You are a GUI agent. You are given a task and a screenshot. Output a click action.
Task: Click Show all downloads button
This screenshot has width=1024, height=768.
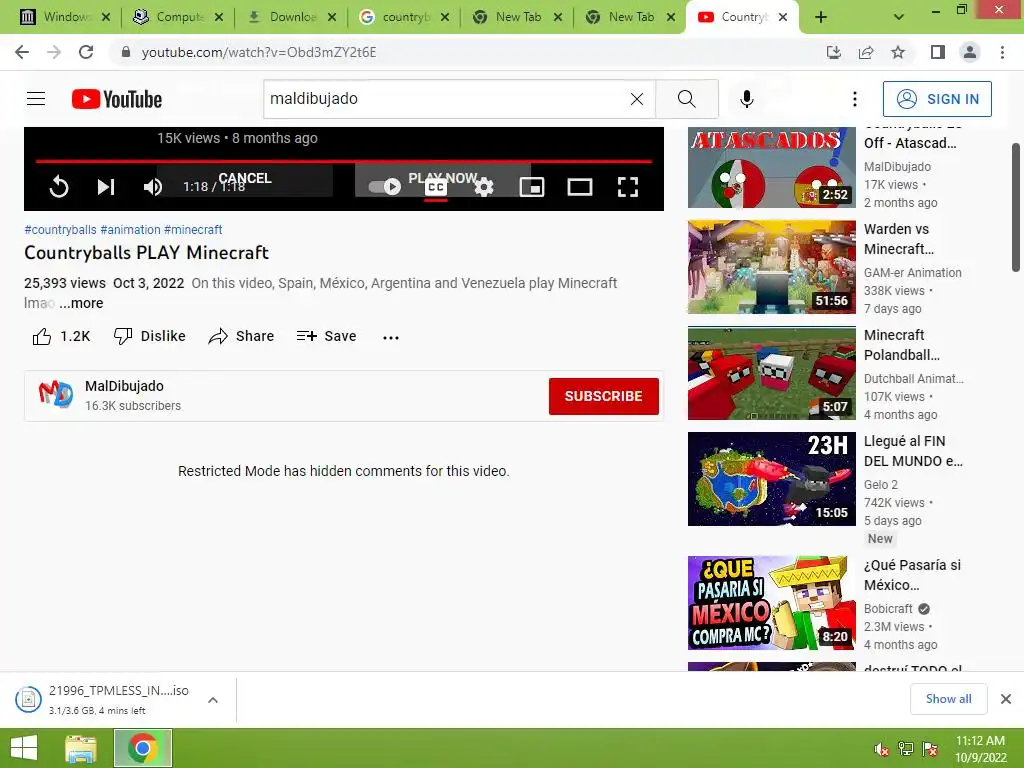pyautogui.click(x=948, y=699)
